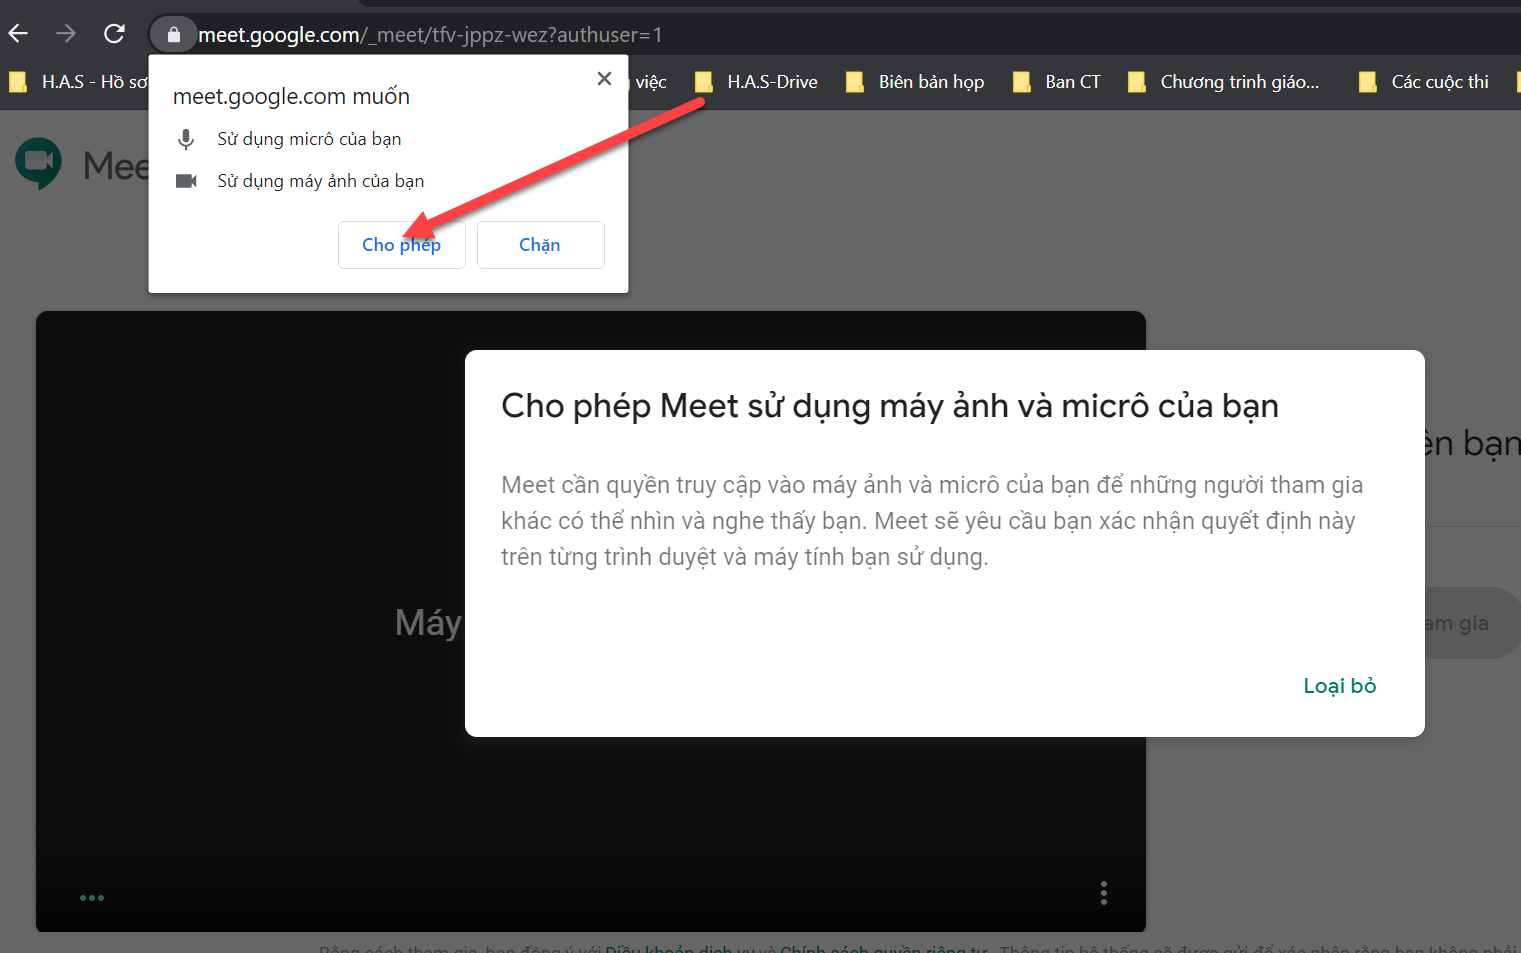1521x953 pixels.
Task: Open three-dot options on video preview
Action: pos(1103,893)
